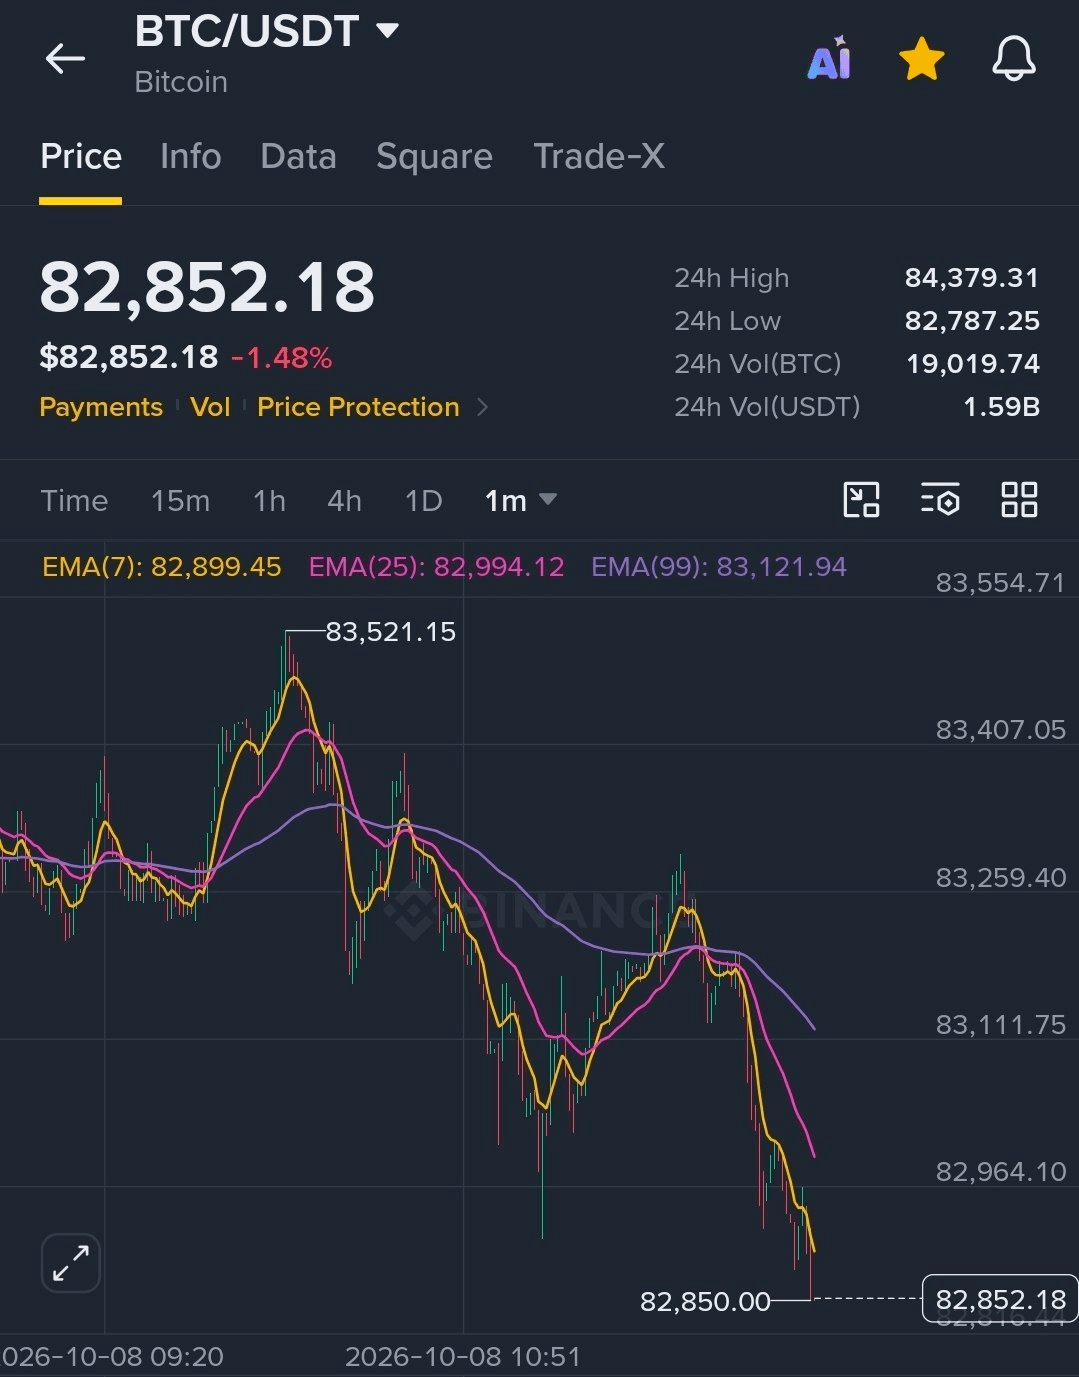Tap the 24h Vol(USDT) value 1.59B
The width and height of the screenshot is (1079, 1377).
1001,407
